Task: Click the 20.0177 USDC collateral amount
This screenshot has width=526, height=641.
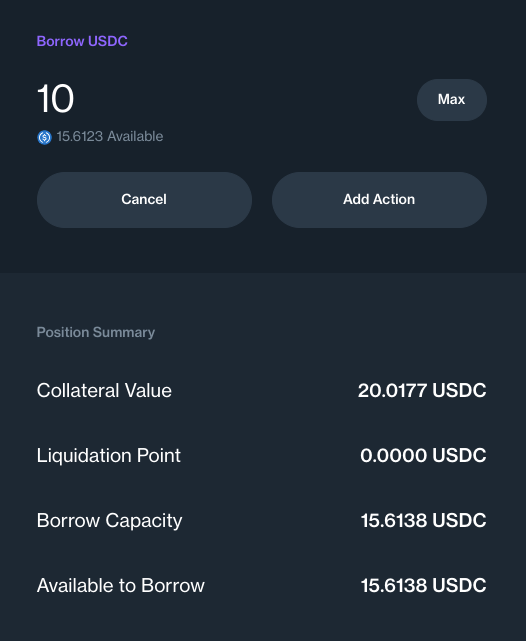Action: tap(422, 390)
